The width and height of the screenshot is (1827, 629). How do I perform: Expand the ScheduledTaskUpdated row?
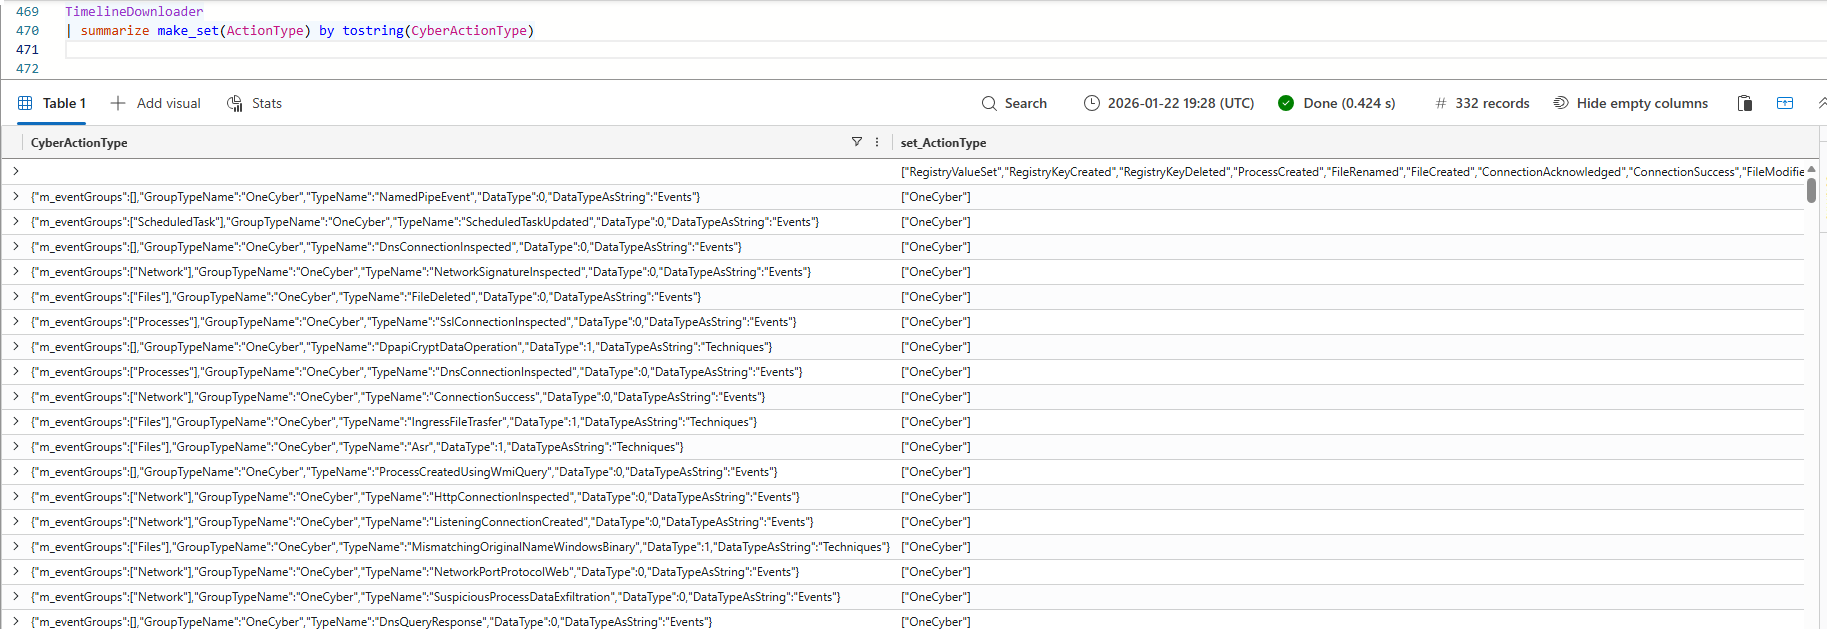(16, 222)
